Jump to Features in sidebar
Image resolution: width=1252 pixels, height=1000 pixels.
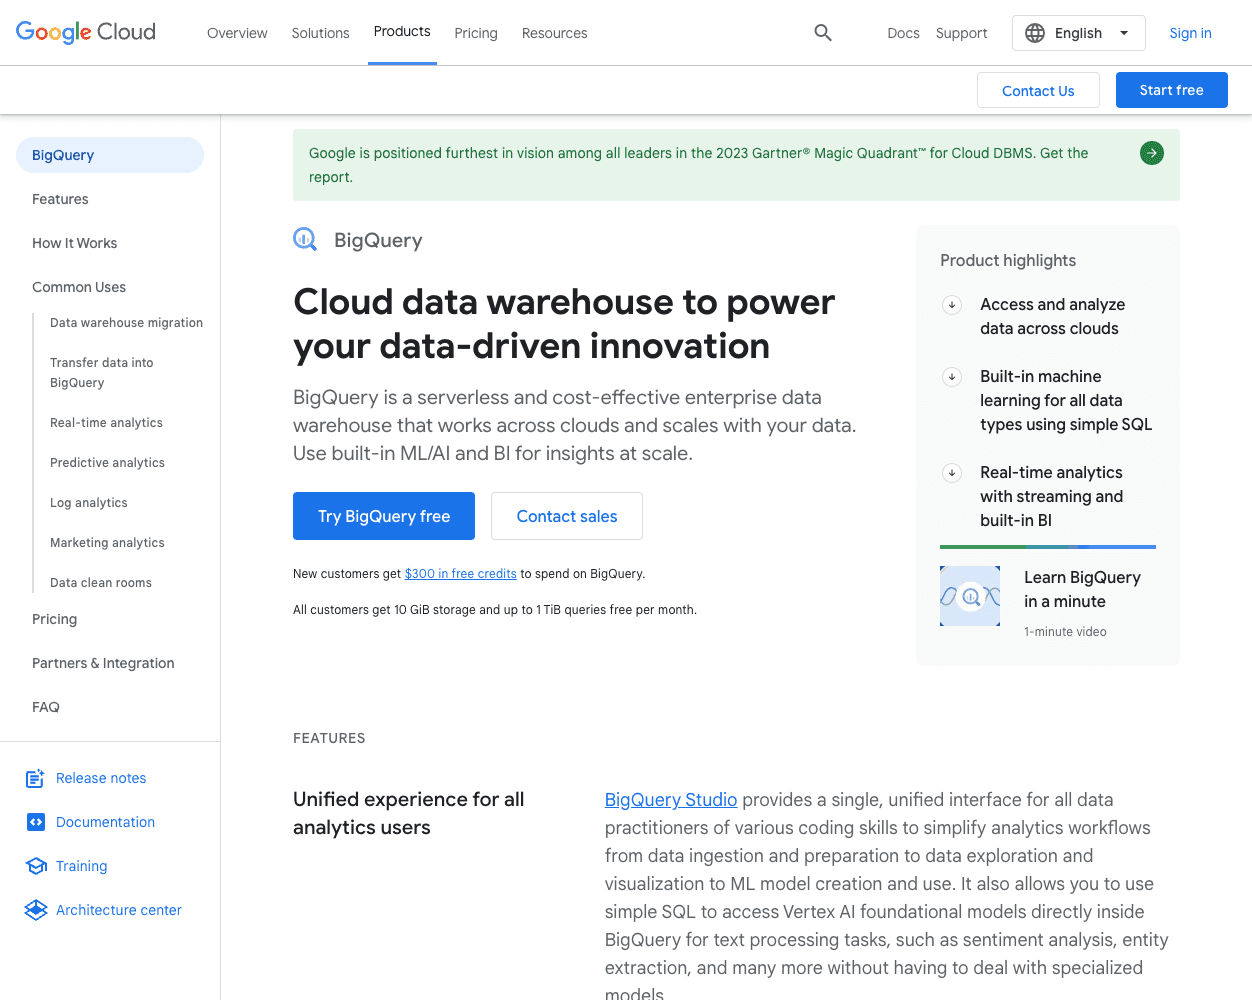pos(60,199)
